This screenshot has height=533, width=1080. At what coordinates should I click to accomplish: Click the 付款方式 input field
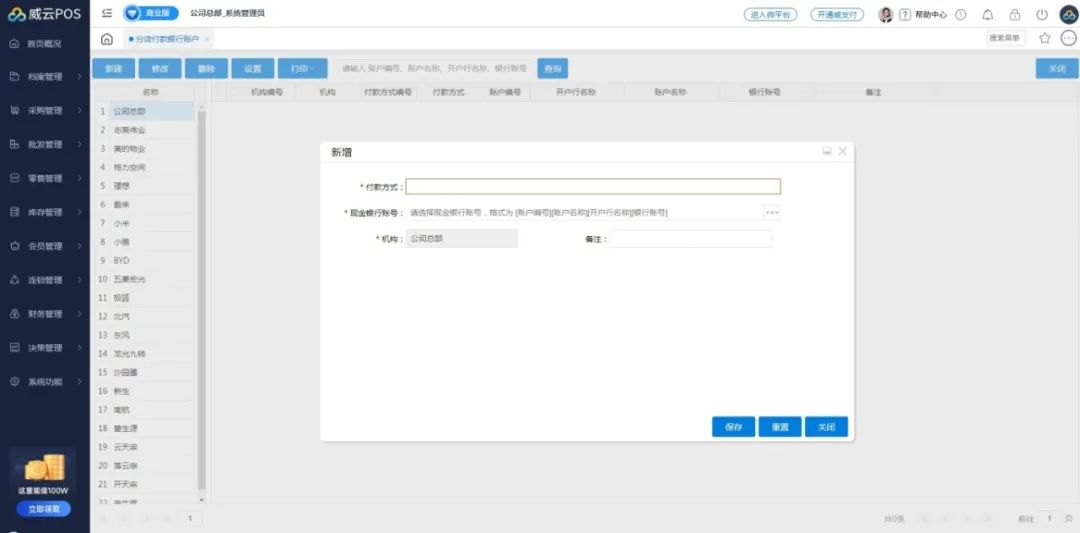pyautogui.click(x=592, y=186)
